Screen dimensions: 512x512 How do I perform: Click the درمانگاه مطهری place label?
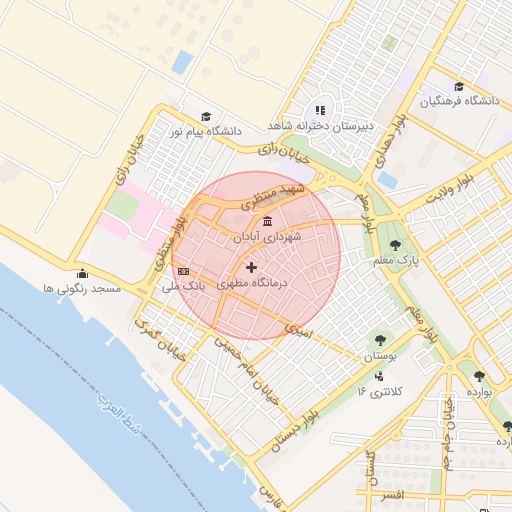252,284
